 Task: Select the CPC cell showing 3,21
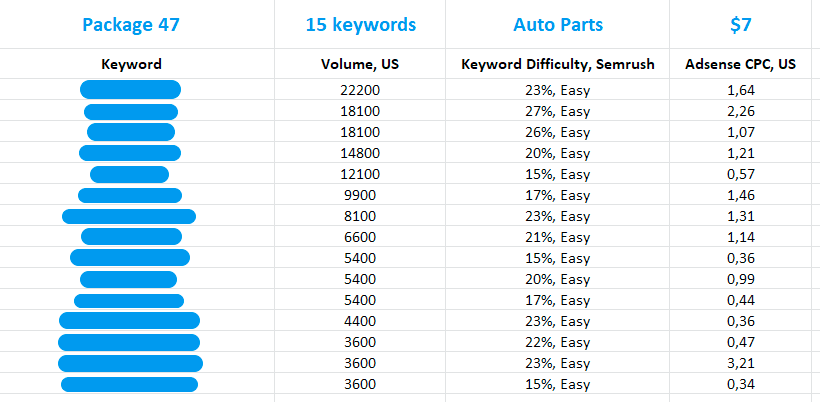coord(741,363)
